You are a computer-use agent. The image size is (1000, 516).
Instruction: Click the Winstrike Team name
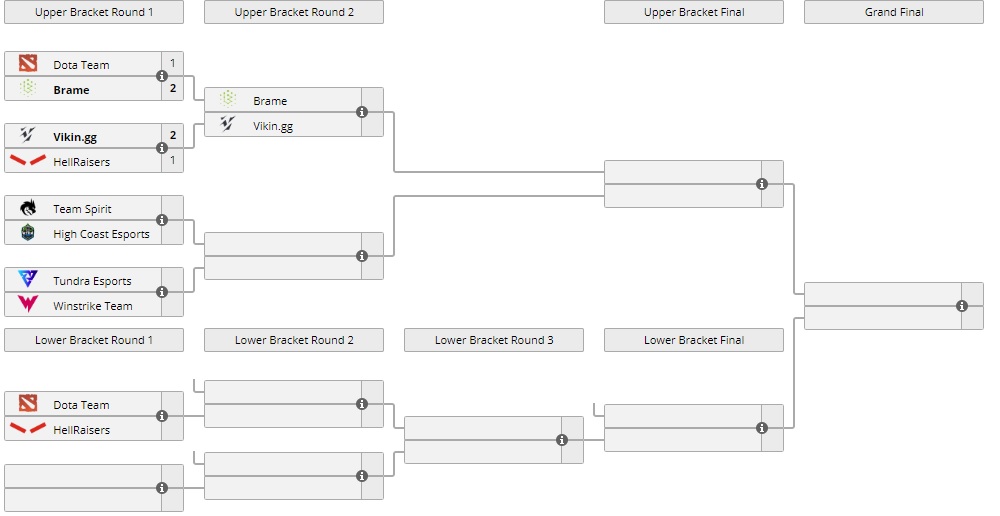[x=92, y=306]
